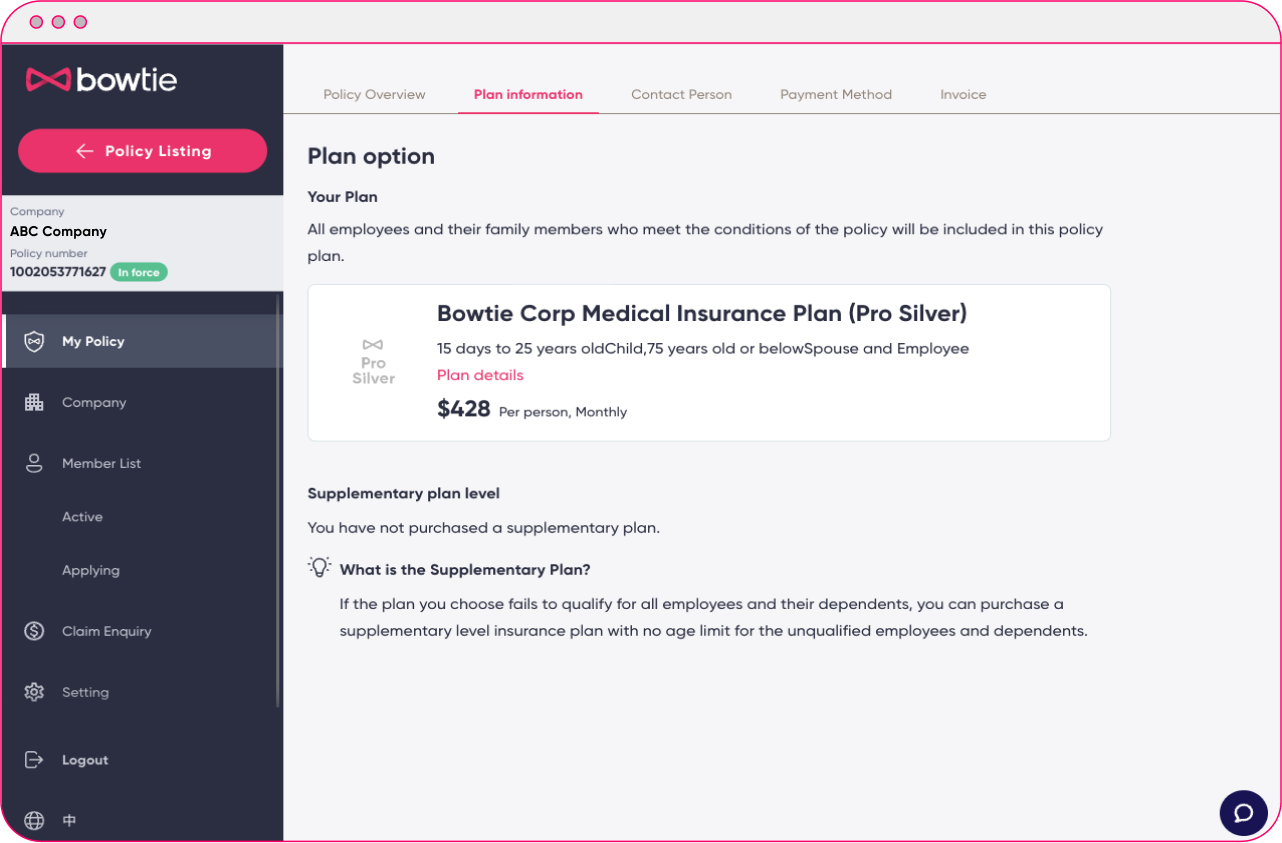This screenshot has width=1282, height=843.
Task: View the Payment Method tab
Action: [x=836, y=94]
